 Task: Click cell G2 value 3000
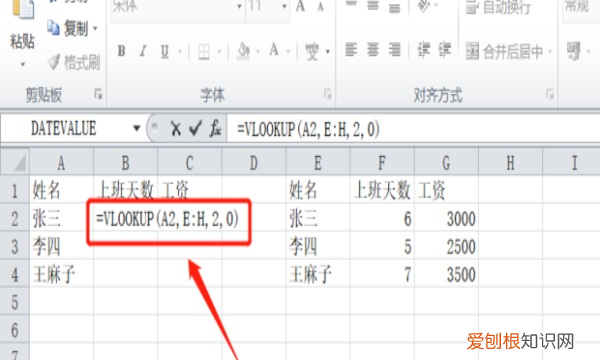point(446,218)
